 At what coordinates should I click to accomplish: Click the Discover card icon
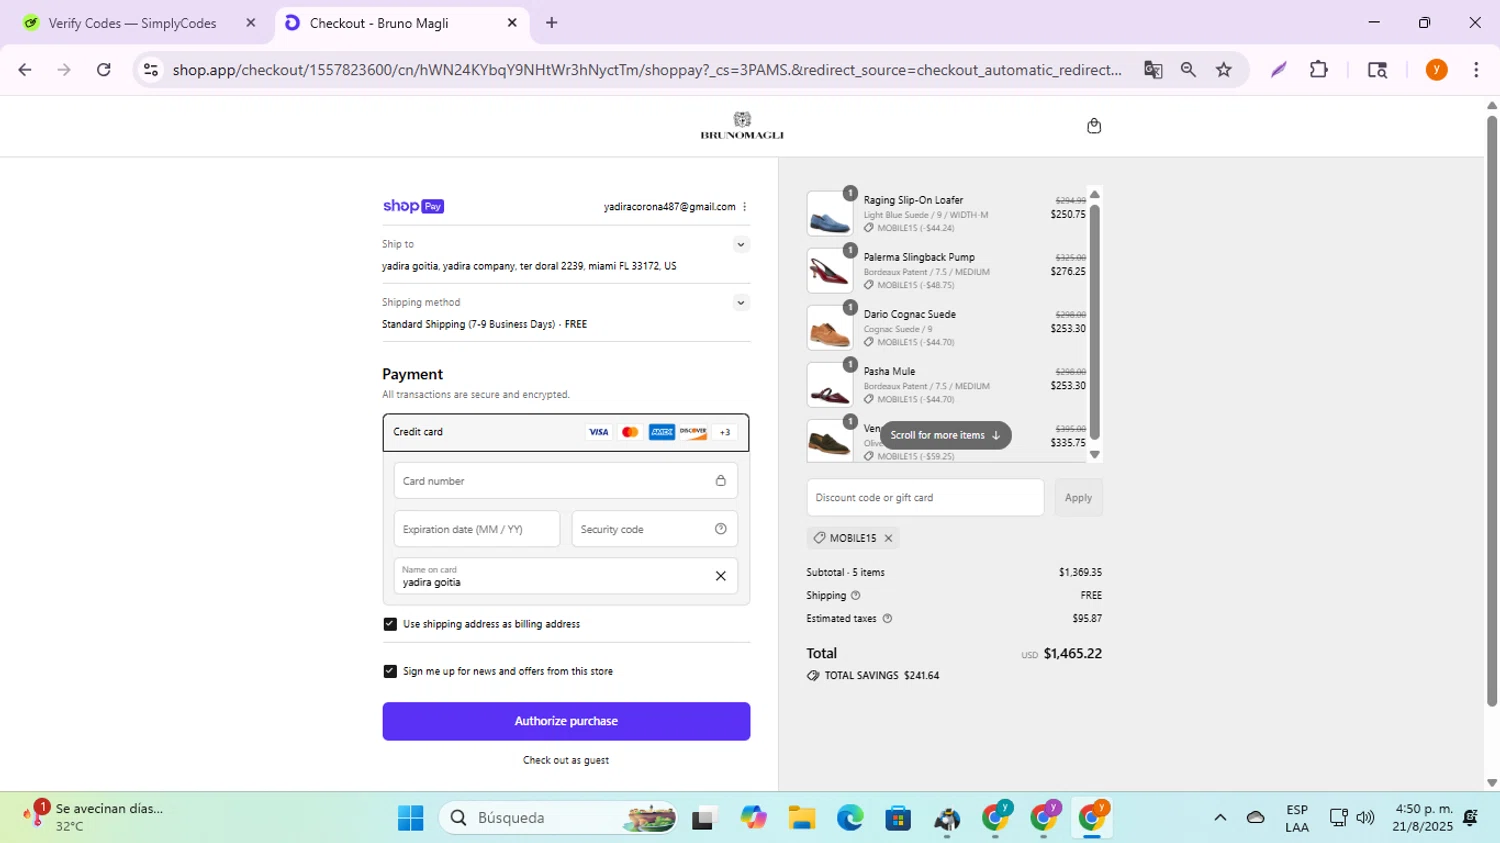tap(693, 432)
